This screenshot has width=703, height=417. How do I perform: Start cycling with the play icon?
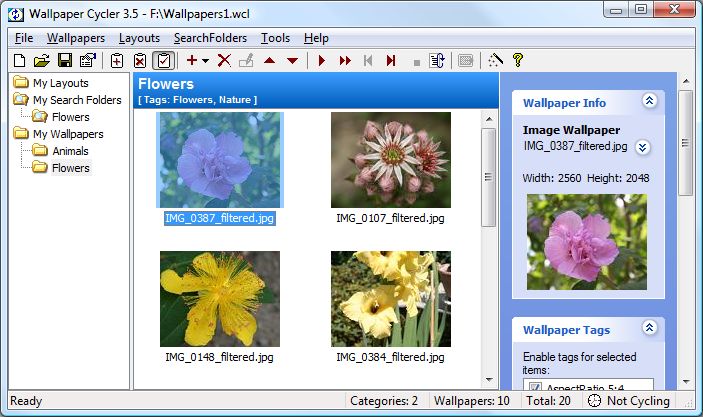(x=322, y=61)
